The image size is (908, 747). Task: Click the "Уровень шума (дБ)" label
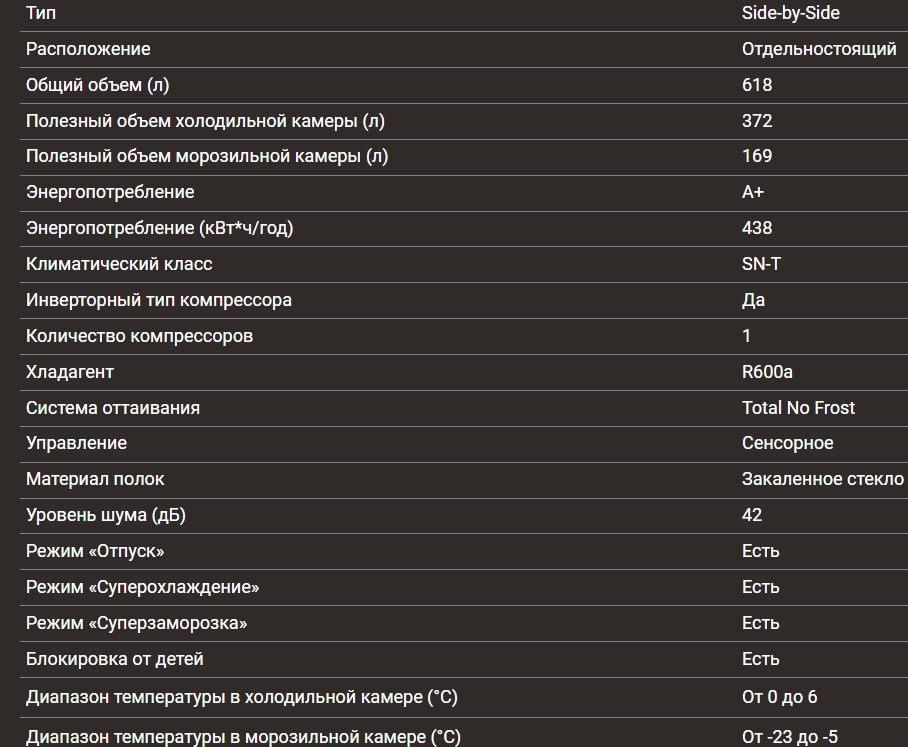(x=105, y=515)
